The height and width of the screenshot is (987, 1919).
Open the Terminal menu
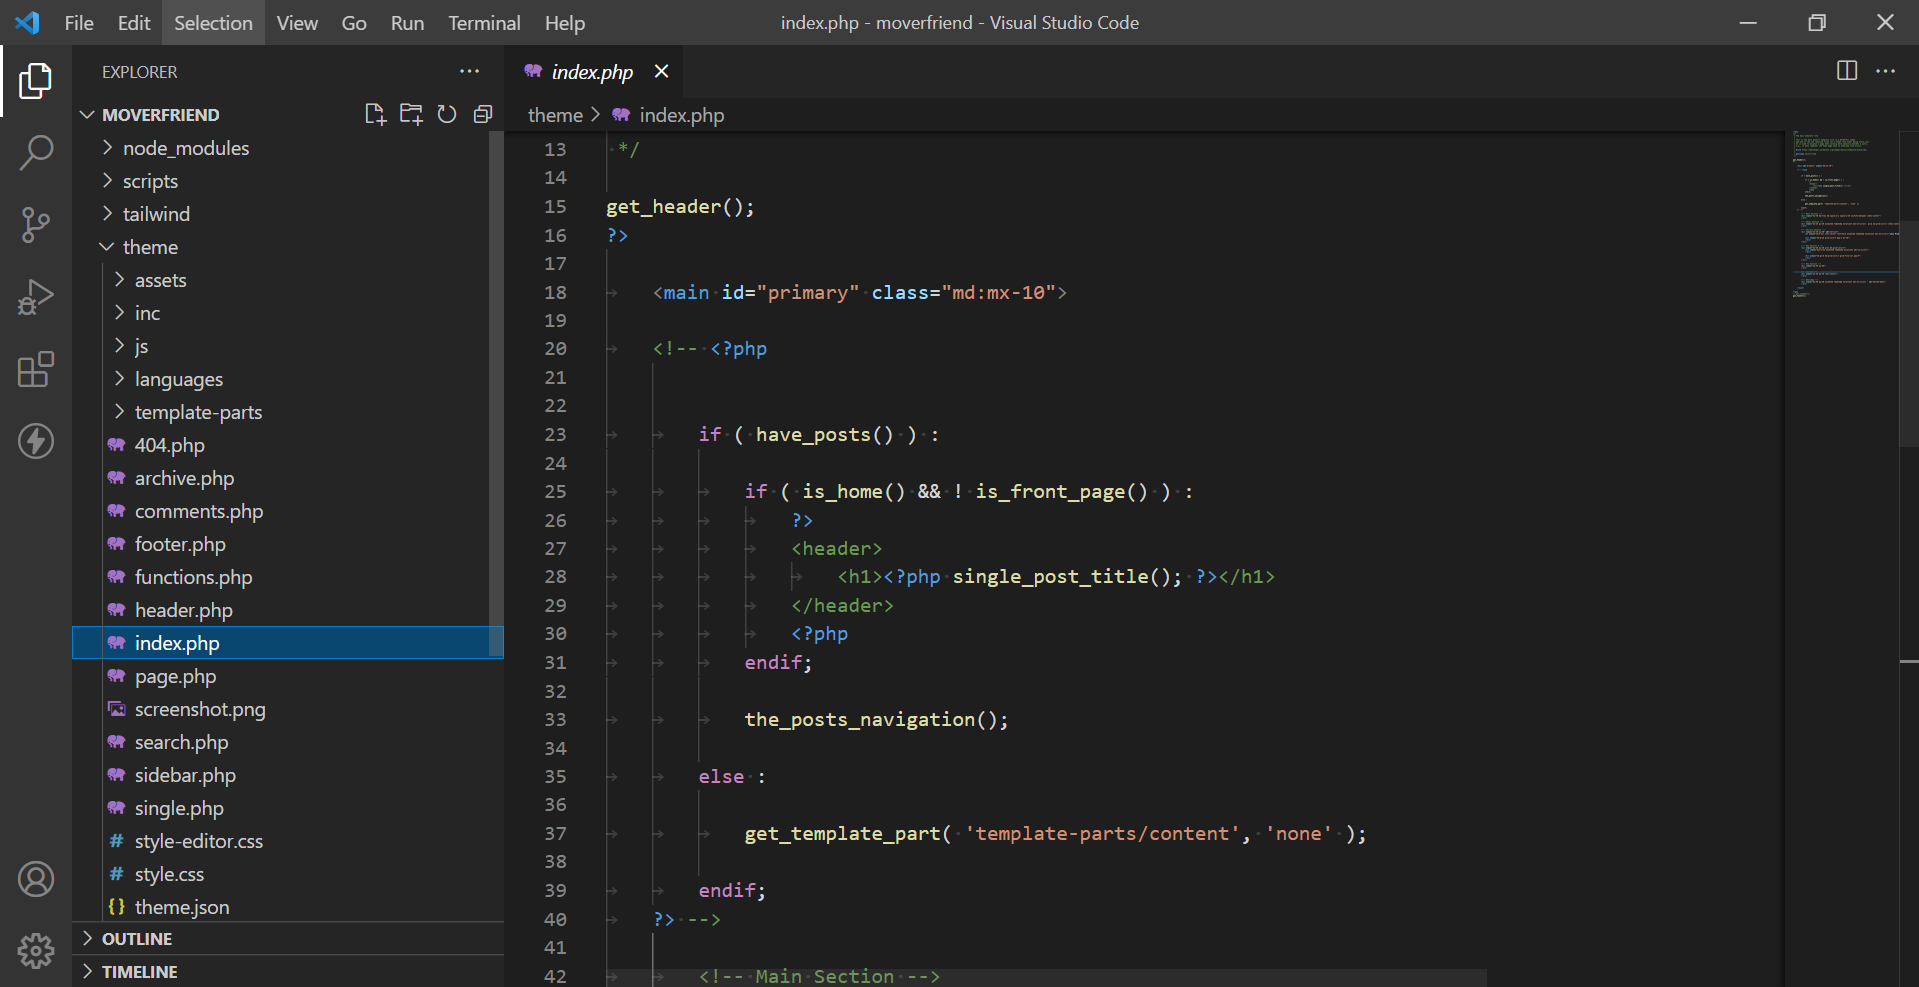[484, 22]
